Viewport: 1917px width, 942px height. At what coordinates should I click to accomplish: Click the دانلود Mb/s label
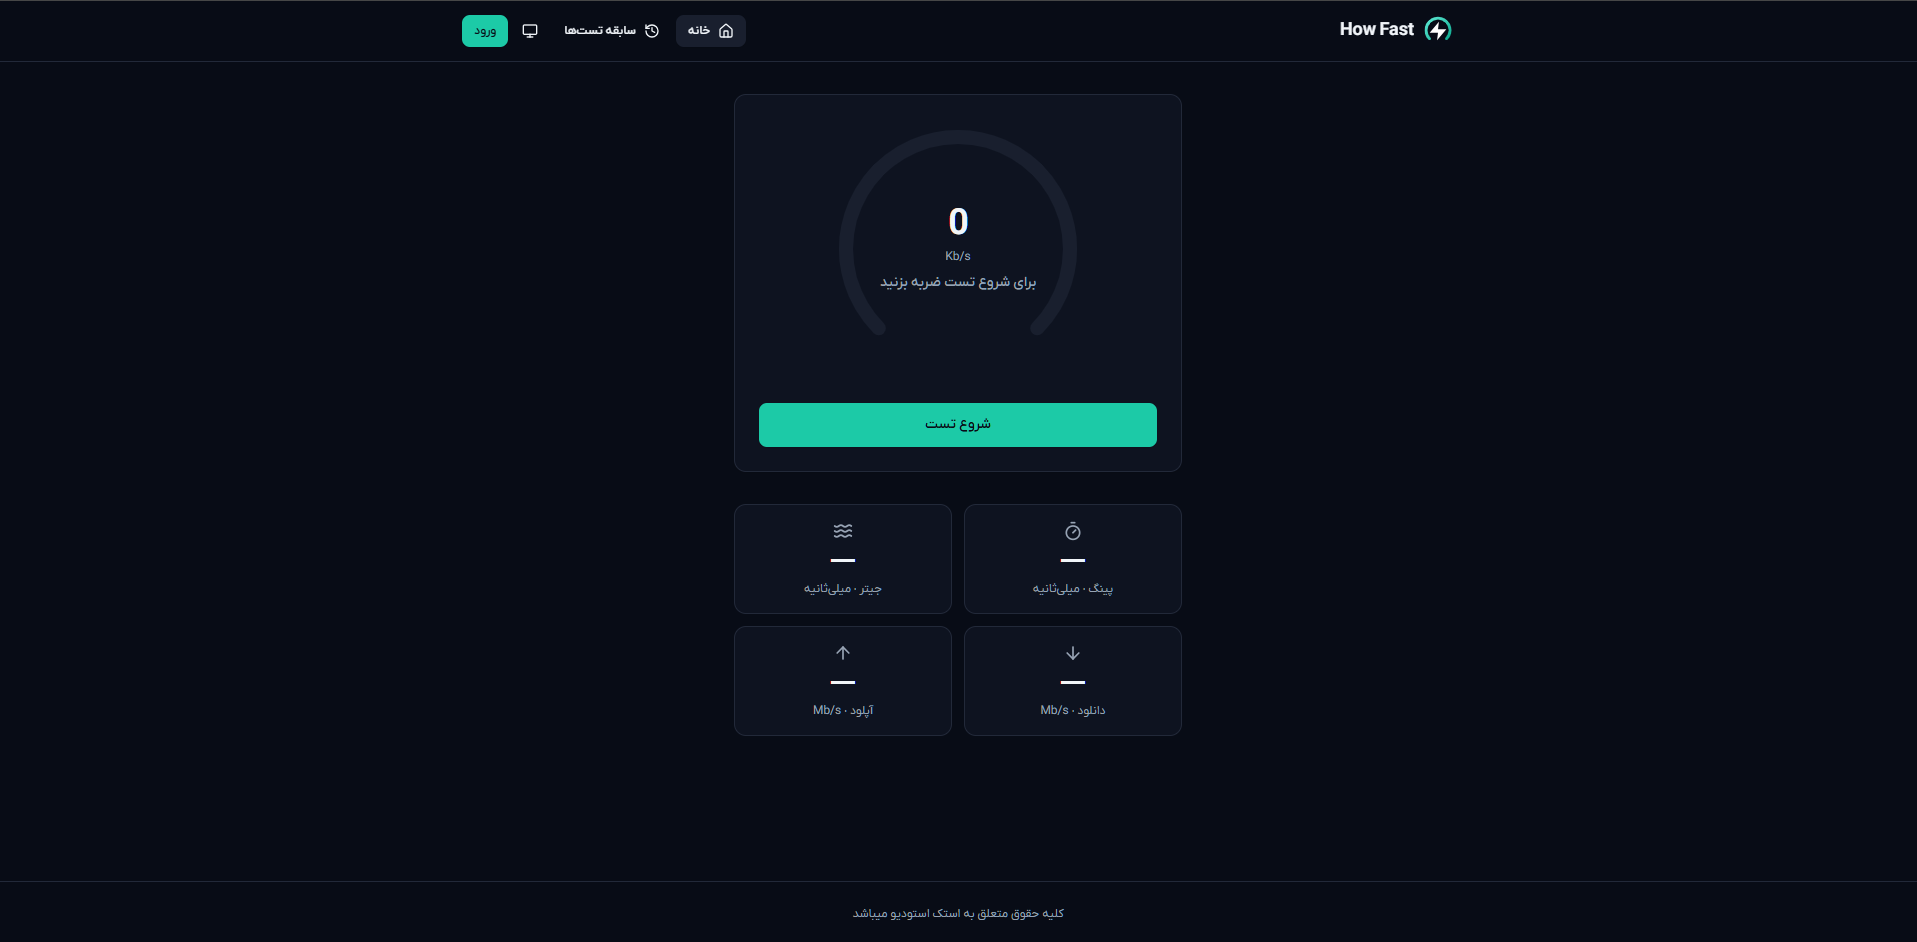tap(1073, 710)
